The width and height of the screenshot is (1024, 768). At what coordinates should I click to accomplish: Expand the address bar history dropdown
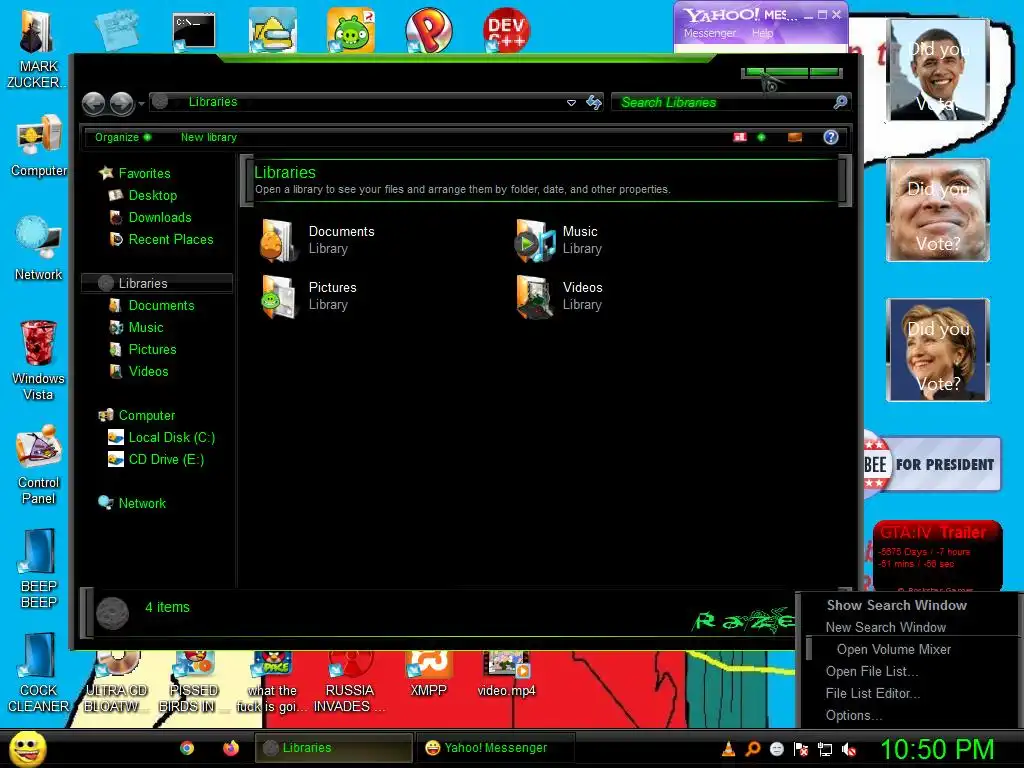pyautogui.click(x=571, y=103)
